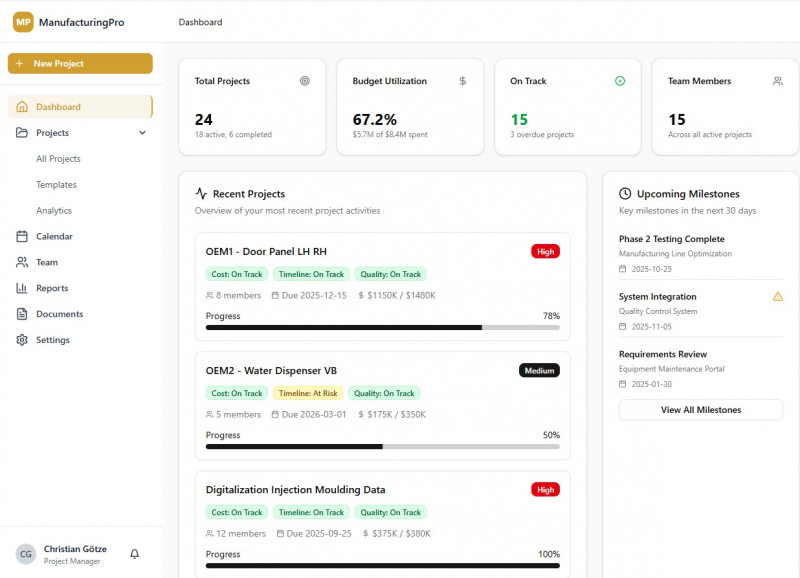Viewport: 800px width, 578px height.
Task: Click the MP ManufacturingPro logo icon
Action: click(23, 22)
